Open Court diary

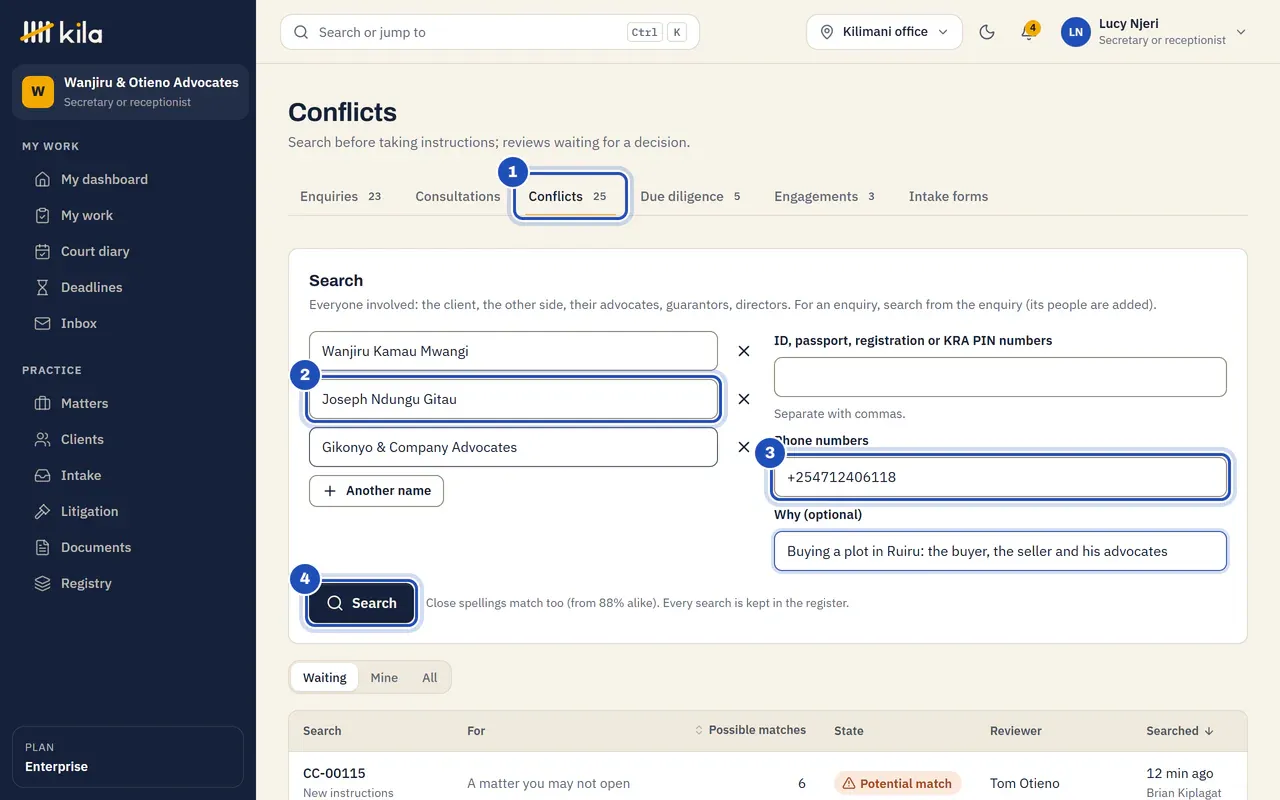pyautogui.click(x=128, y=252)
